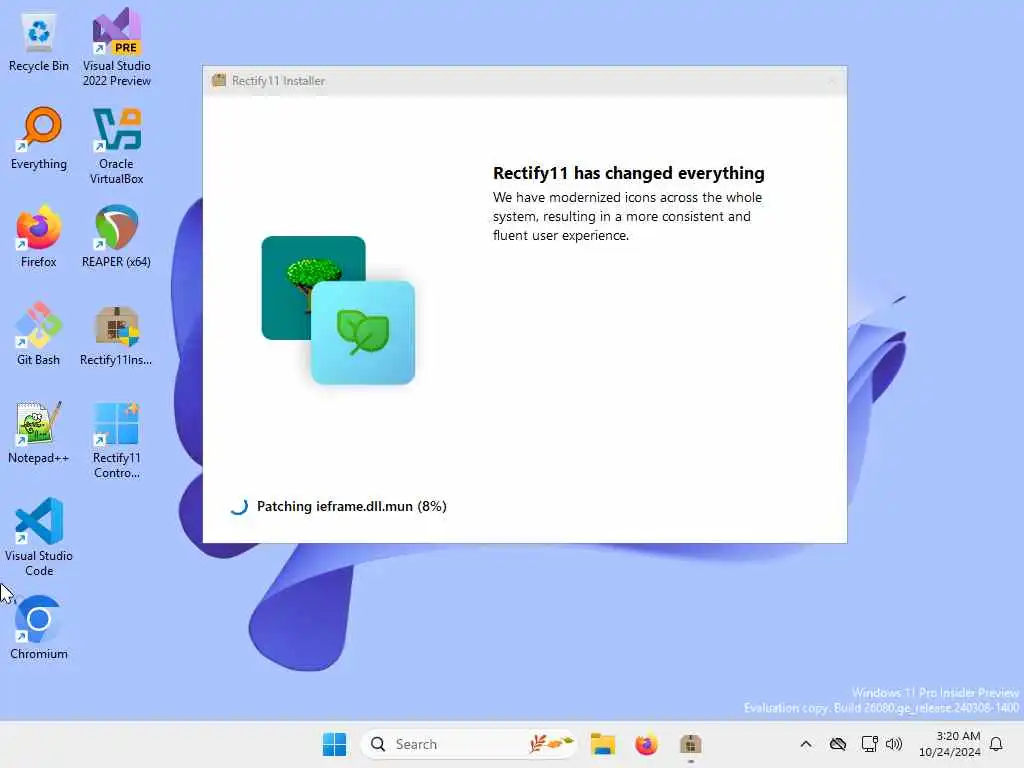The height and width of the screenshot is (768, 1024).
Task: Click the 'Rectify11 Installer' window title text
Action: (278, 80)
